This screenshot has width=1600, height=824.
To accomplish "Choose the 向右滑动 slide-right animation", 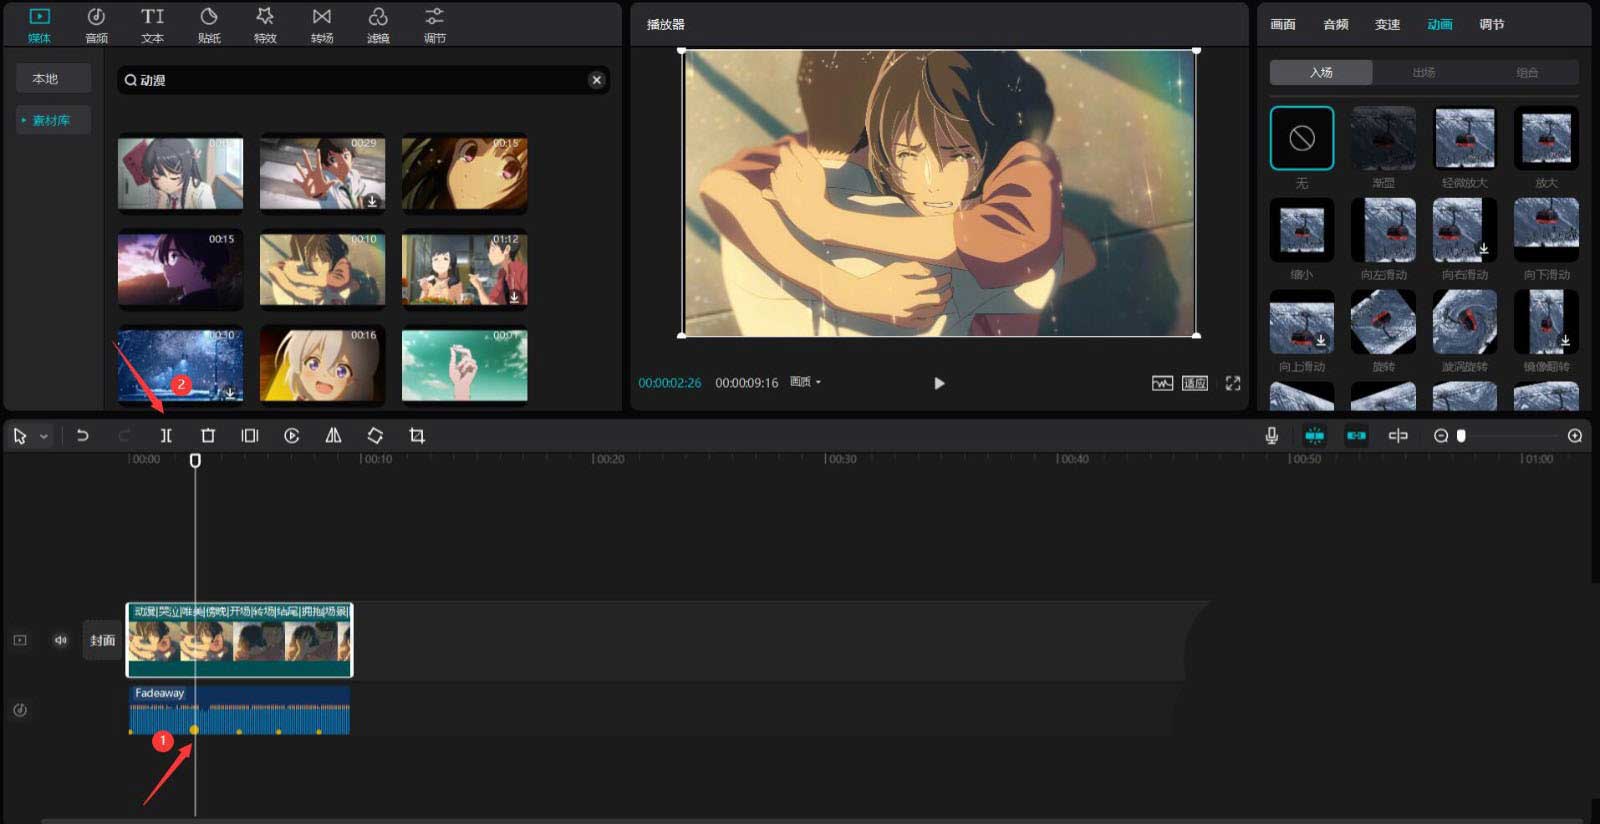I will (1465, 230).
